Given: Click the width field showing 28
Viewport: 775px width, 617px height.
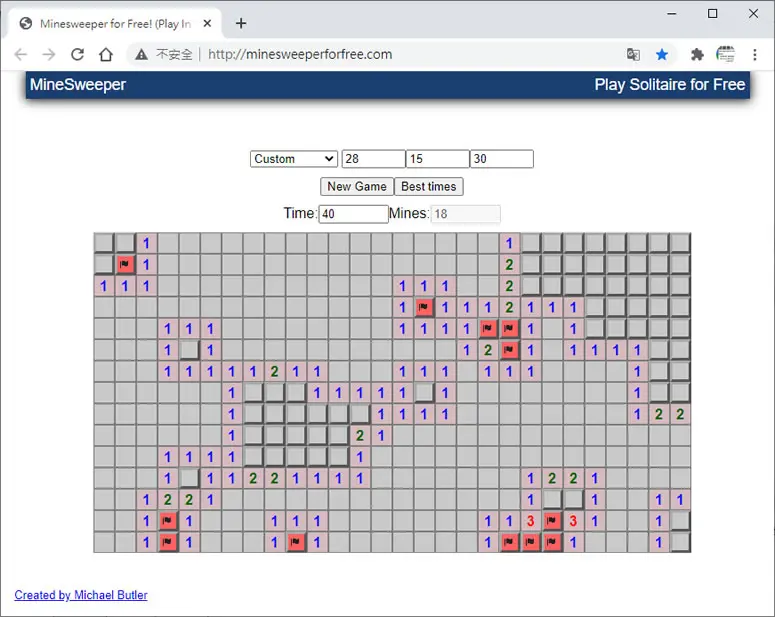Looking at the screenshot, I should click(x=374, y=159).
